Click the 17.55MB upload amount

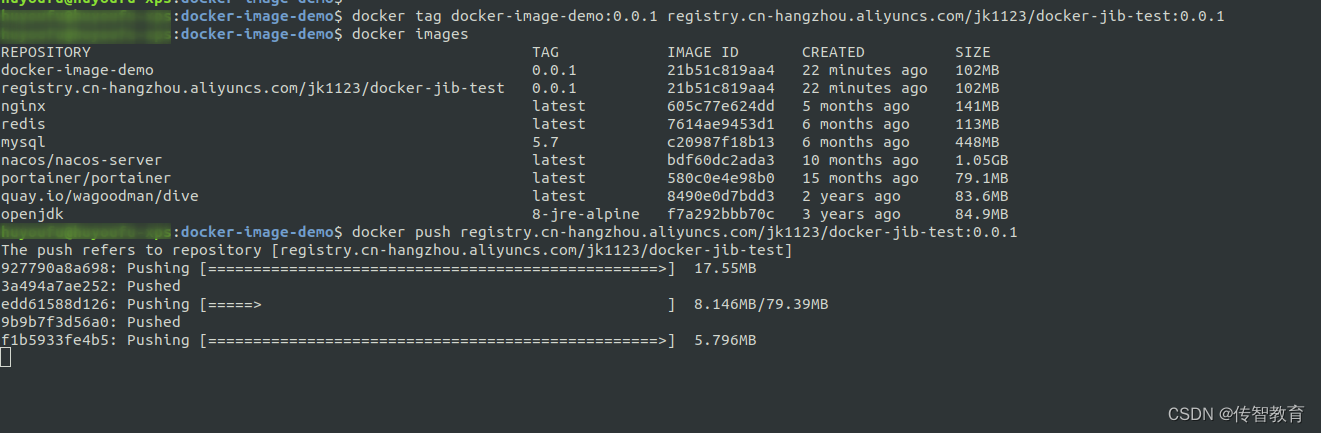click(725, 268)
